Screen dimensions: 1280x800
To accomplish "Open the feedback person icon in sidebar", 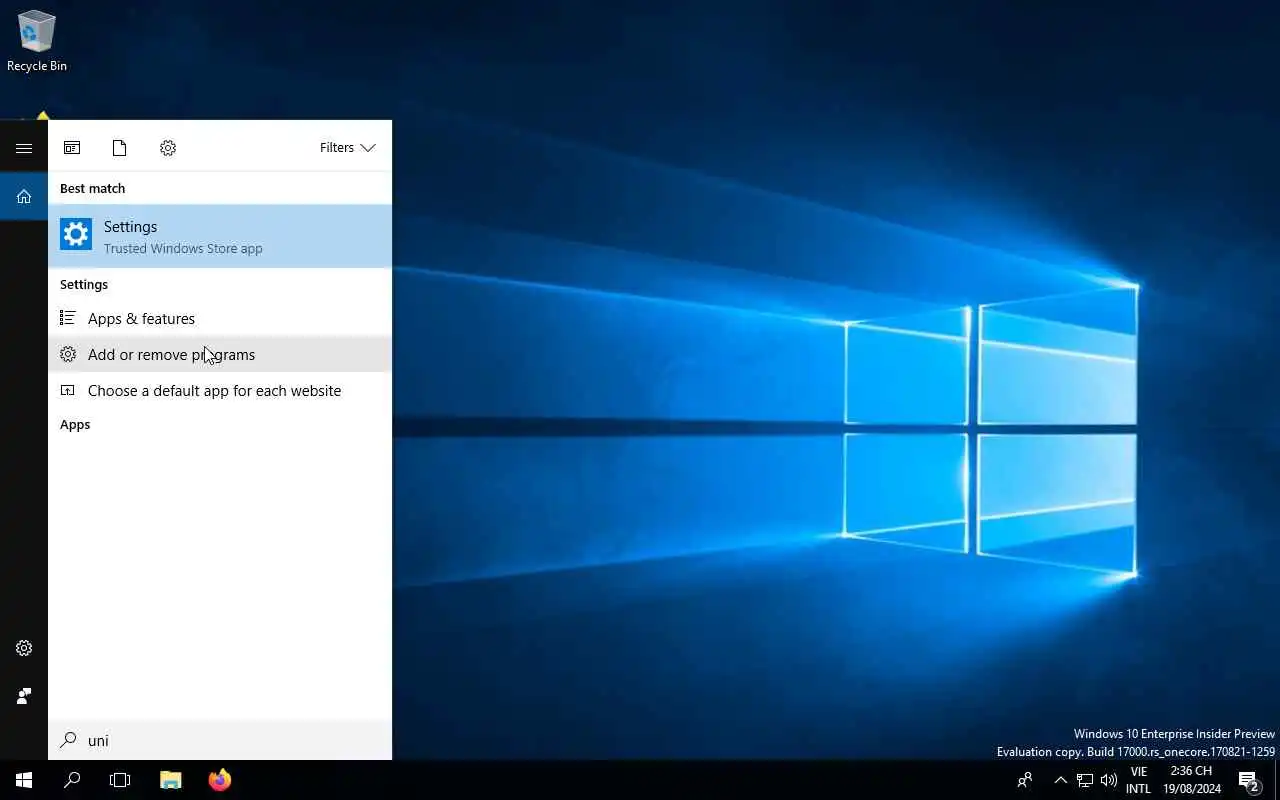I will click(x=24, y=696).
